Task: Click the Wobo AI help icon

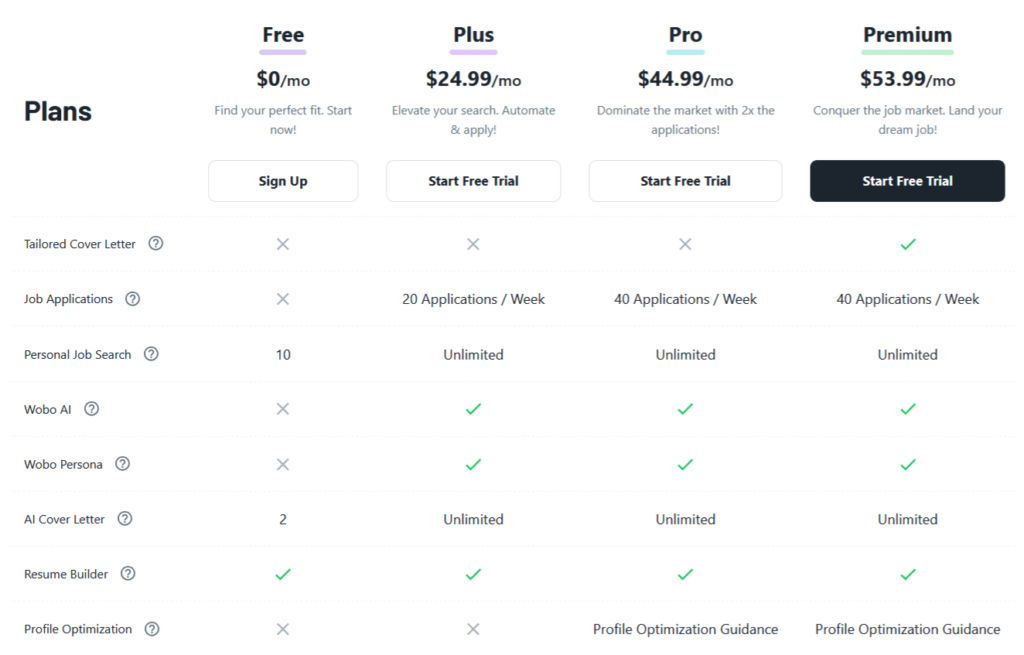Action: tap(91, 408)
